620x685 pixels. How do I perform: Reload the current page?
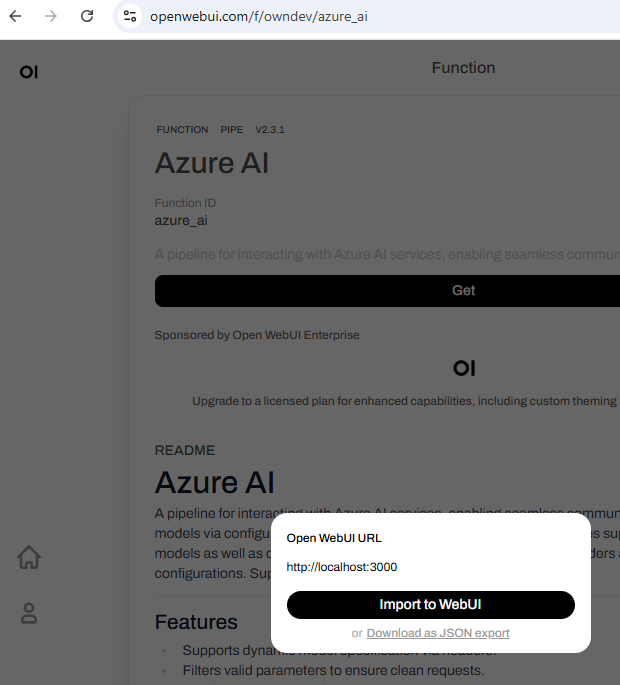87,16
